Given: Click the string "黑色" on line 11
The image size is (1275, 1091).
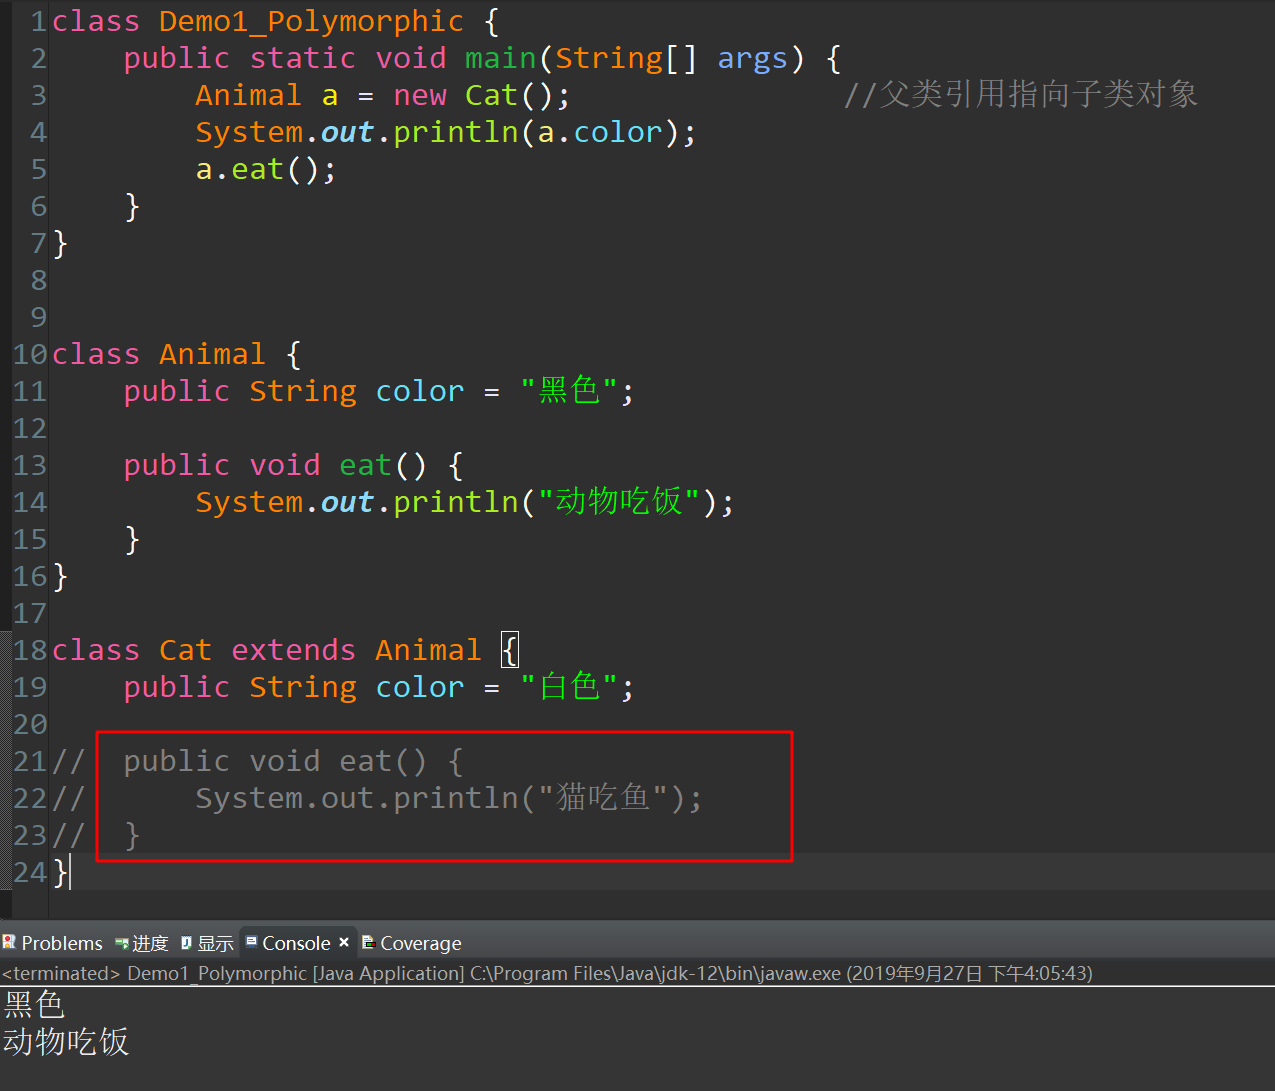Looking at the screenshot, I should point(569,391).
